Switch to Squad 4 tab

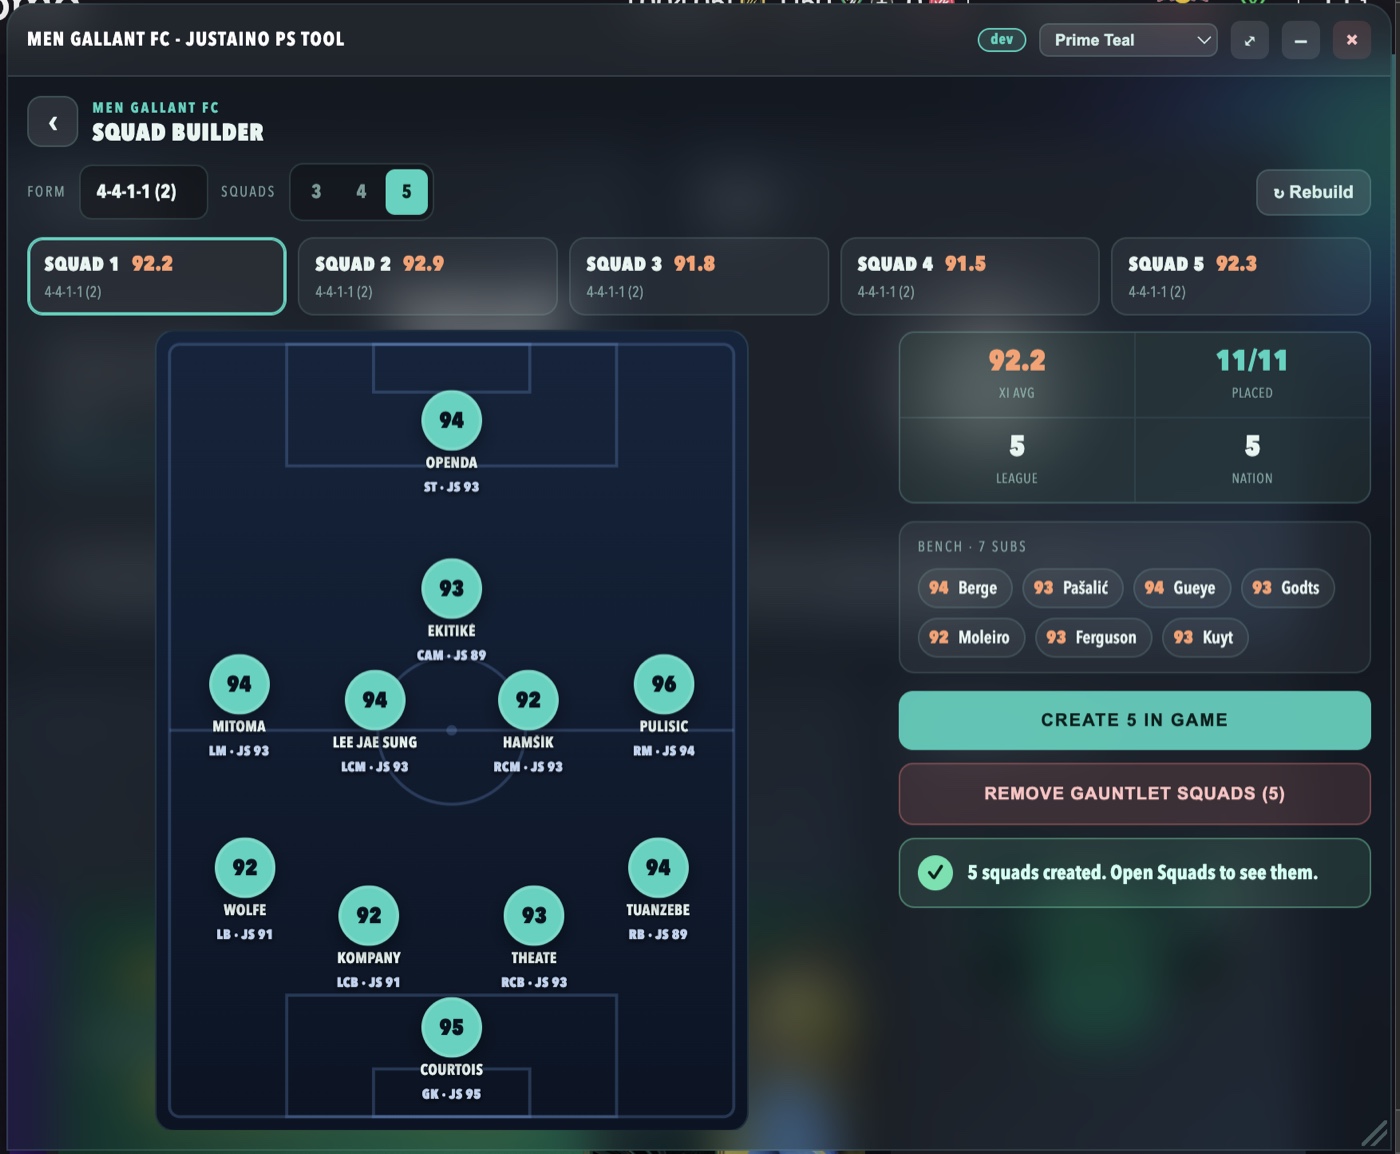tap(970, 276)
